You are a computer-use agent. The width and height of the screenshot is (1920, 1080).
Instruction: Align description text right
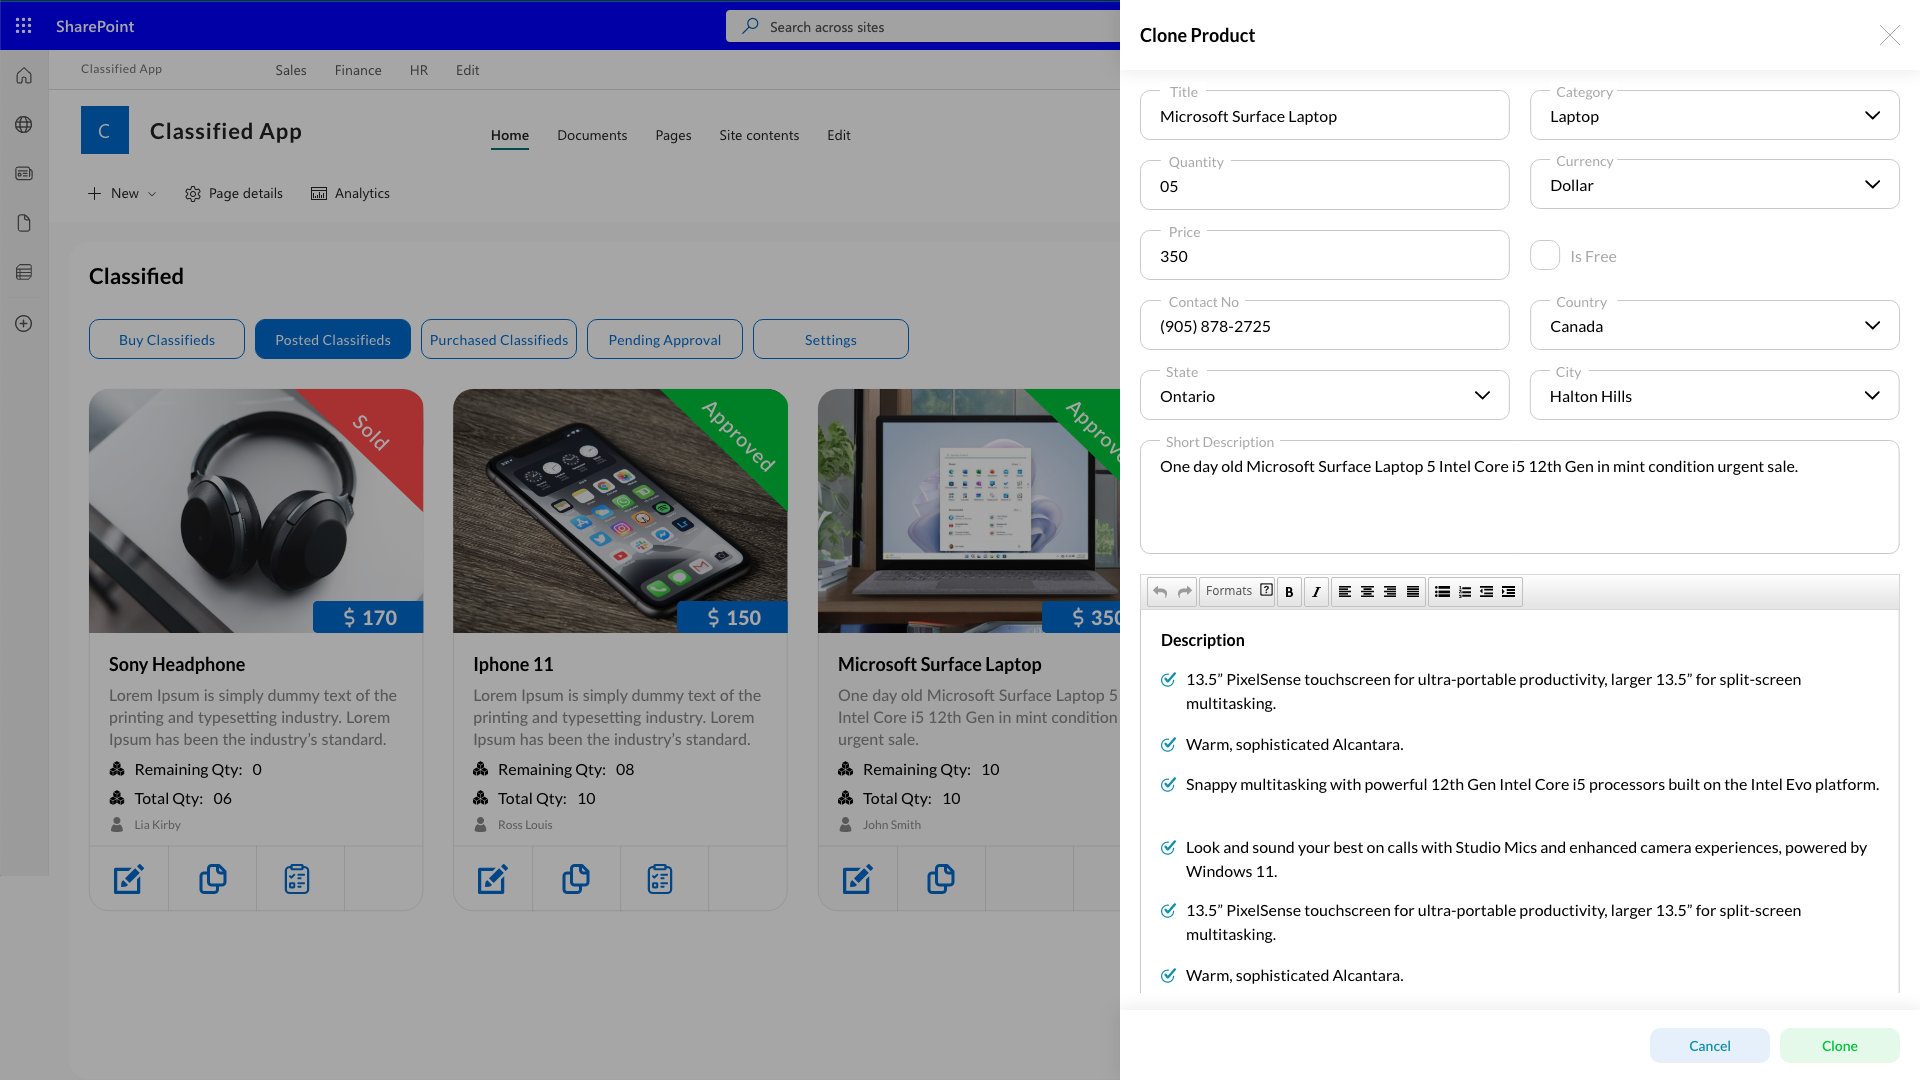coord(1390,592)
